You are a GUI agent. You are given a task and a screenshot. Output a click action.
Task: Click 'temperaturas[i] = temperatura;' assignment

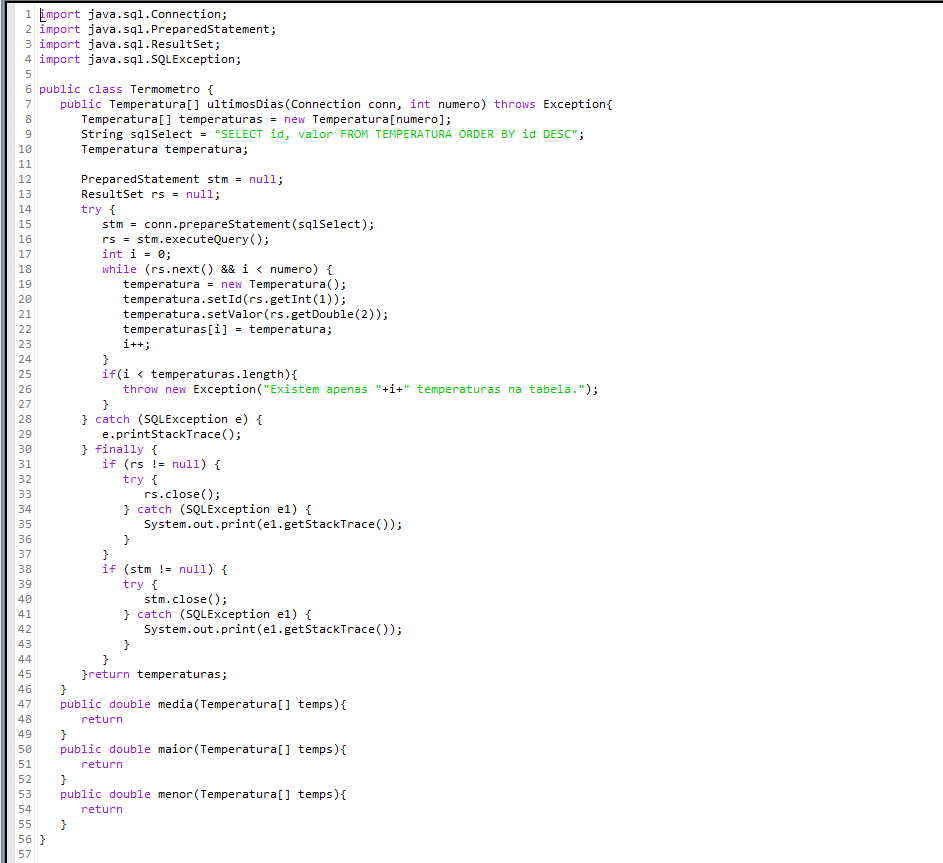(x=227, y=330)
